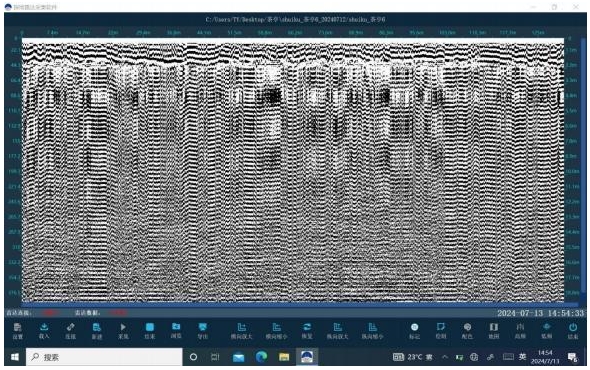Add a marker with 标记 icon
This screenshot has width=590, height=370.
(x=414, y=330)
